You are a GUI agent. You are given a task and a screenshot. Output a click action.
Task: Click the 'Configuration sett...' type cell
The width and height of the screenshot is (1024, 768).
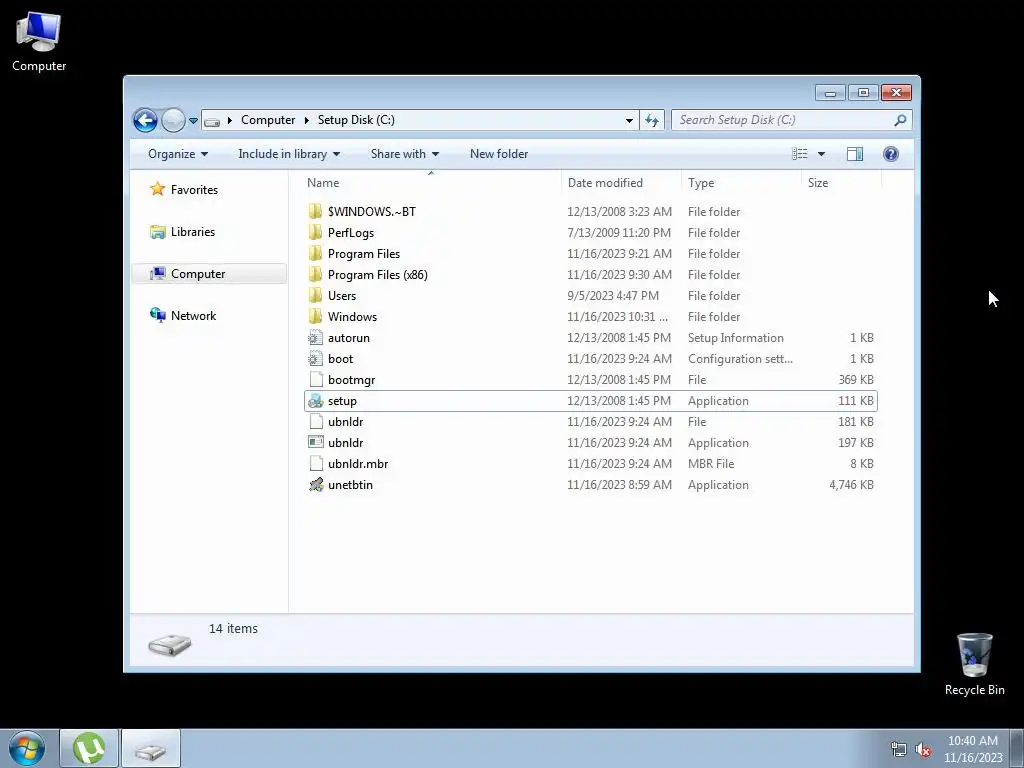click(740, 359)
